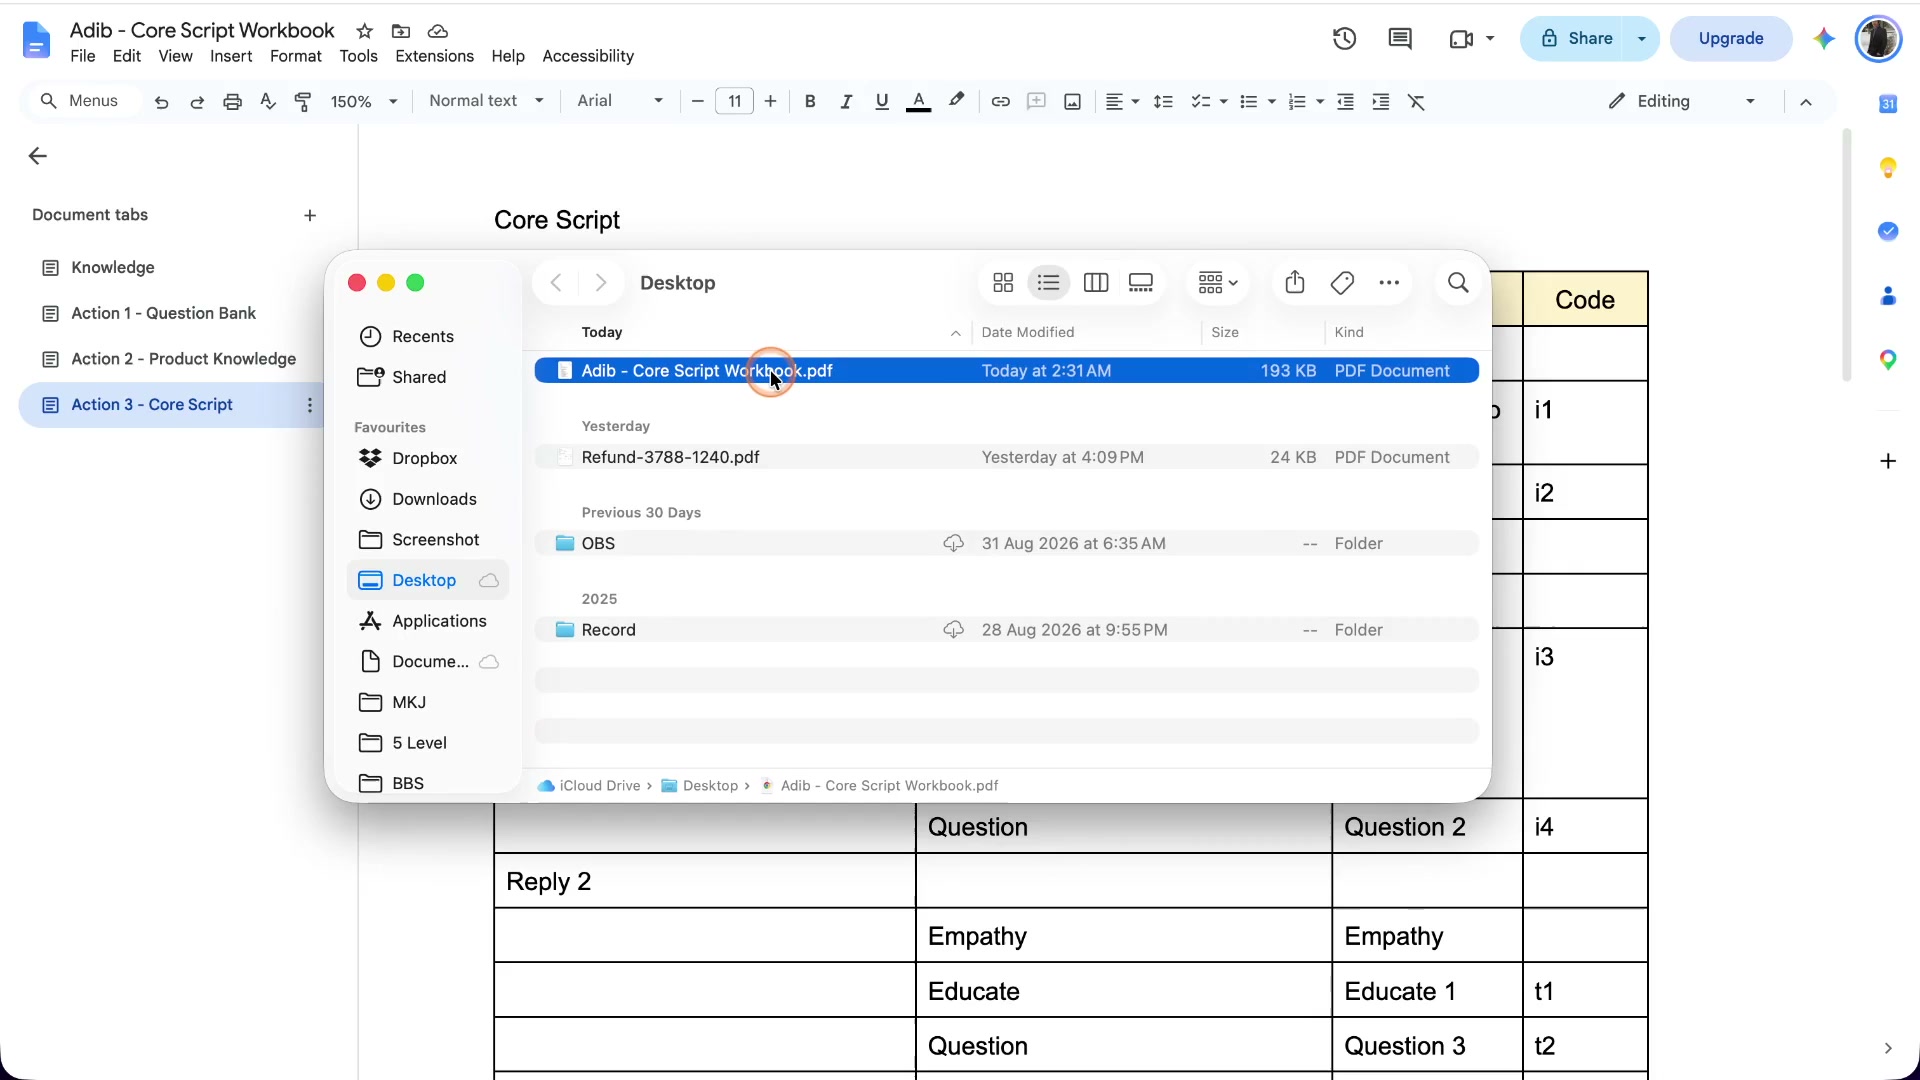Open the Finder search magnifier
This screenshot has width=1920, height=1080.
tap(1458, 283)
